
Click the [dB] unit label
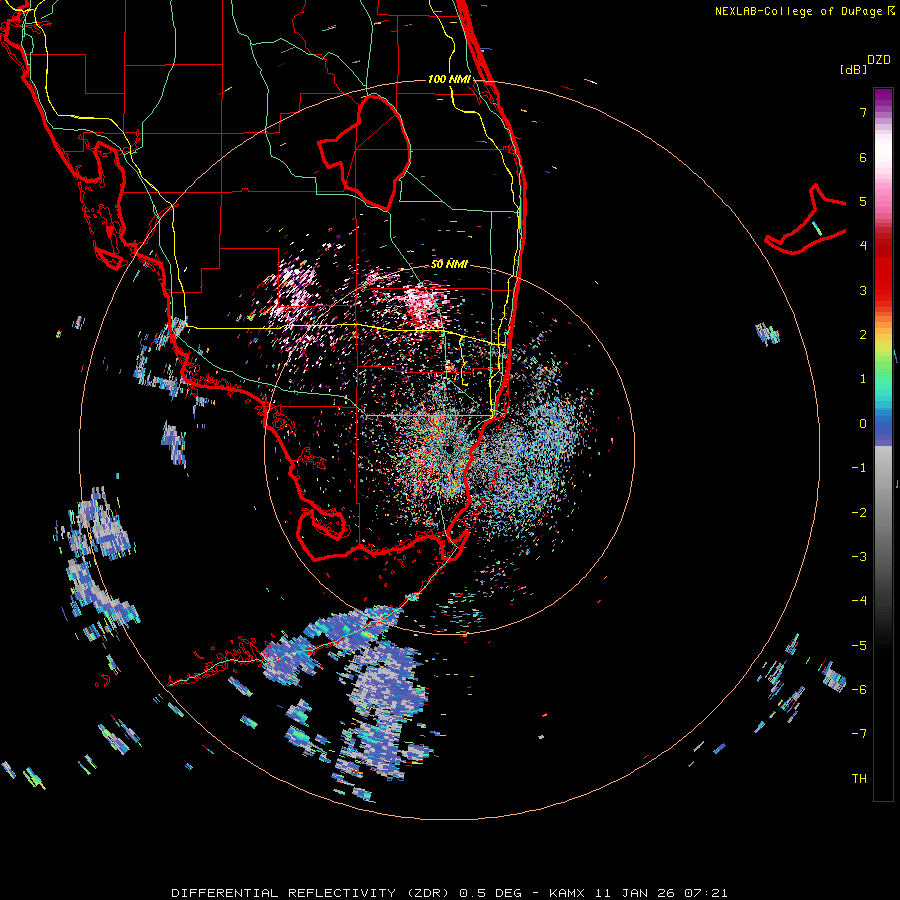tap(853, 69)
